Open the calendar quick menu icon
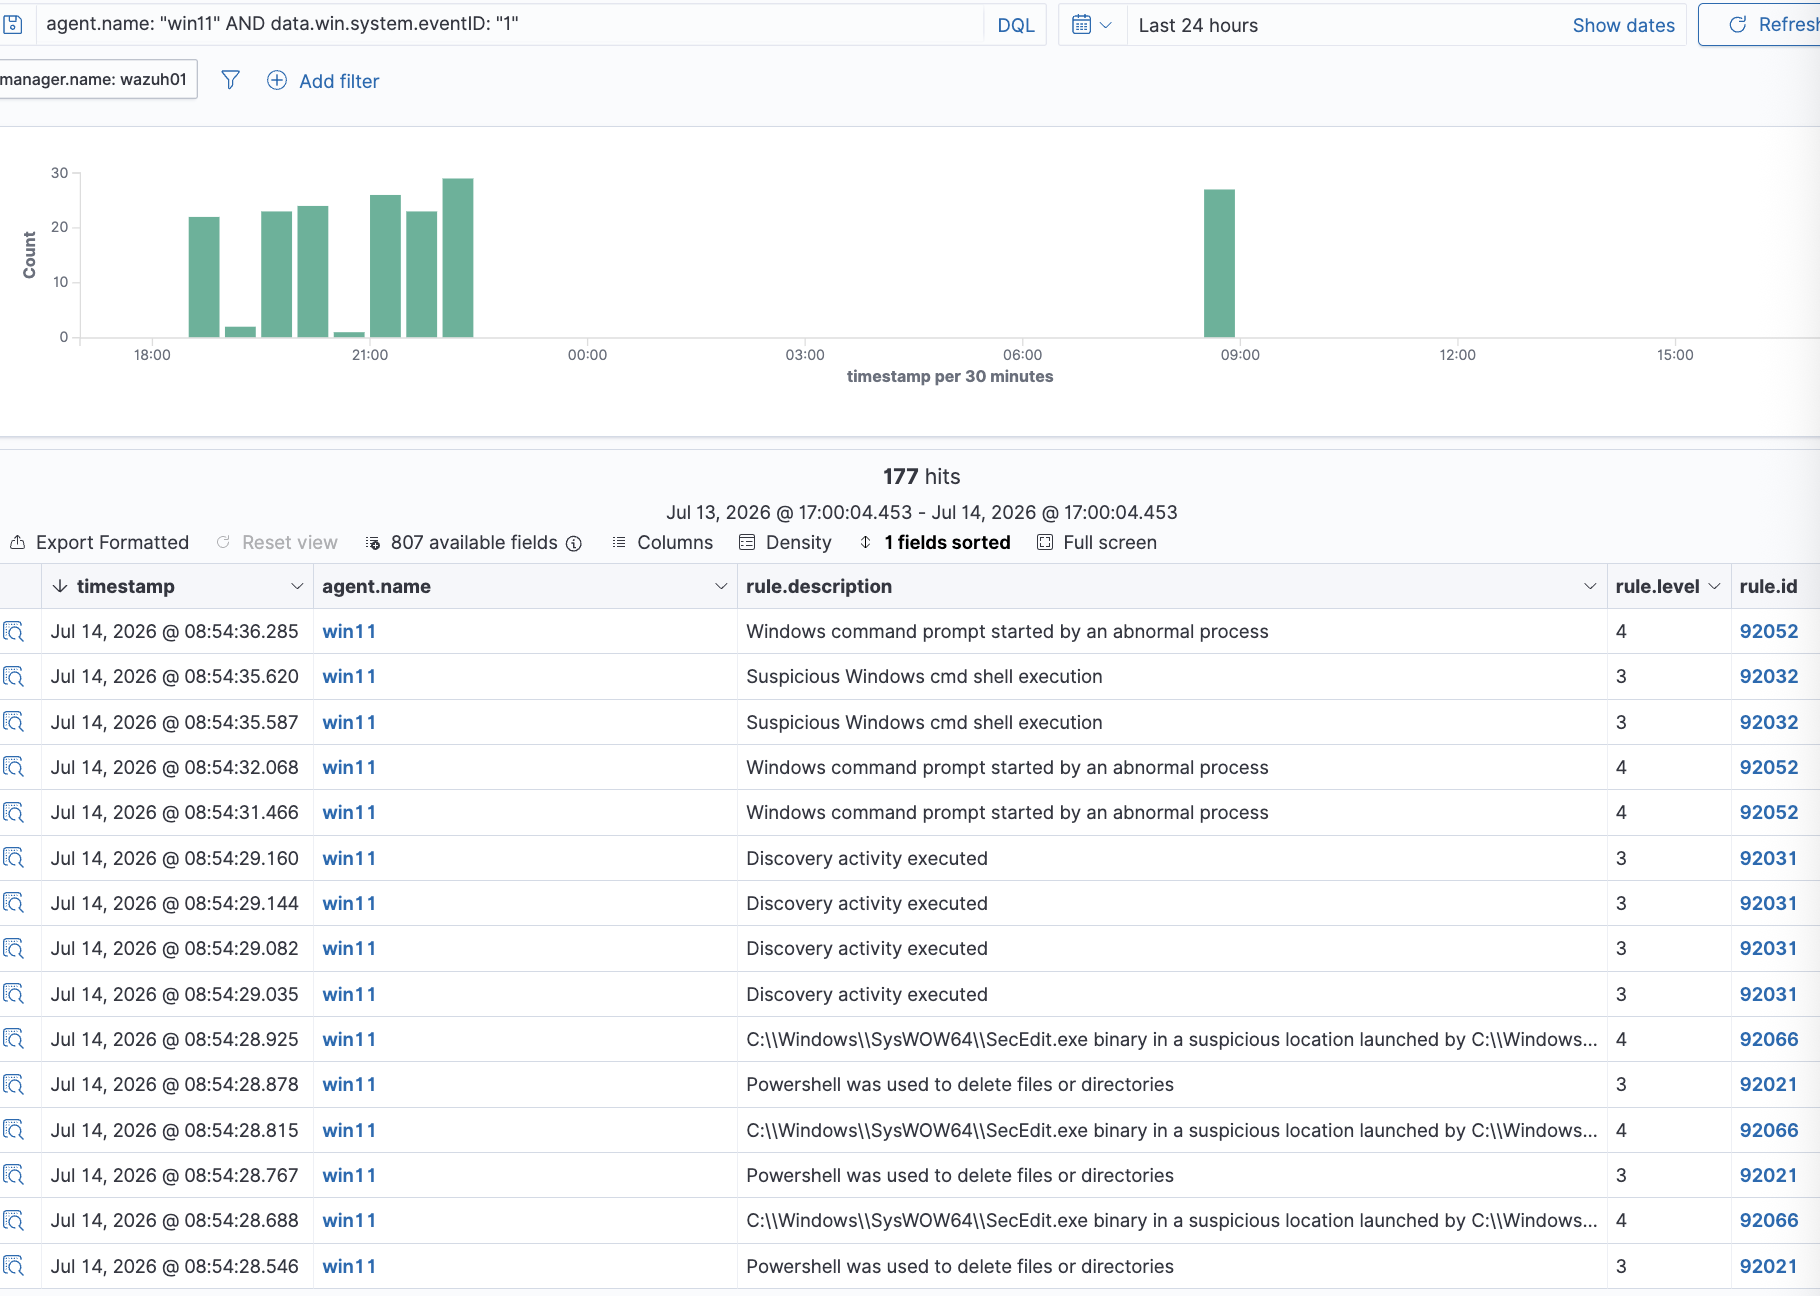The image size is (1820, 1296). tap(1091, 25)
